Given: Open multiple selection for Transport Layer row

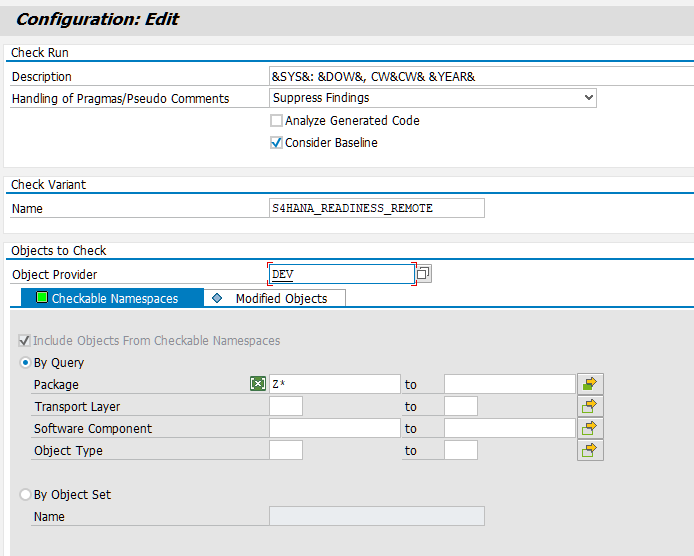Looking at the screenshot, I should point(590,406).
